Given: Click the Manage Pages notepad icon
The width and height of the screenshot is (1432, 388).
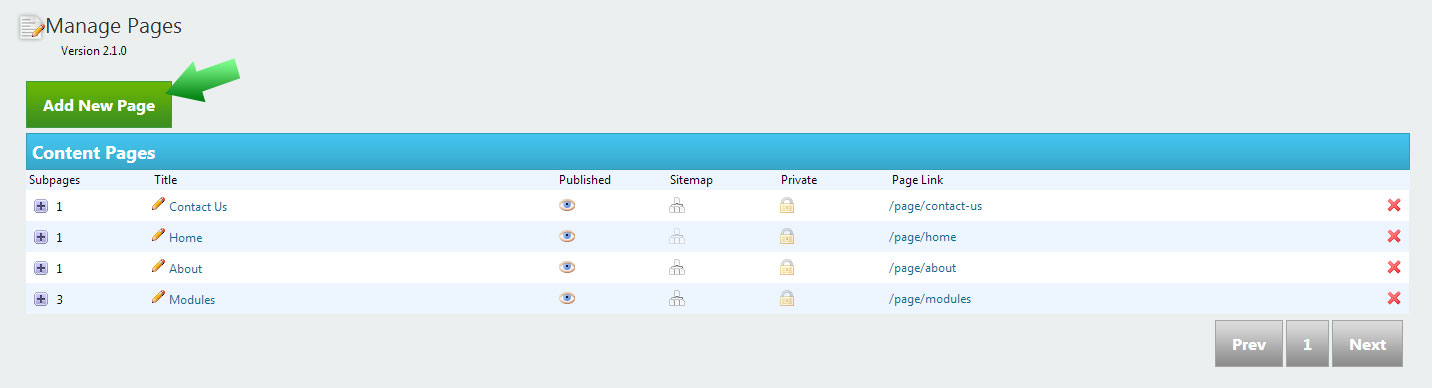Looking at the screenshot, I should (x=32, y=27).
